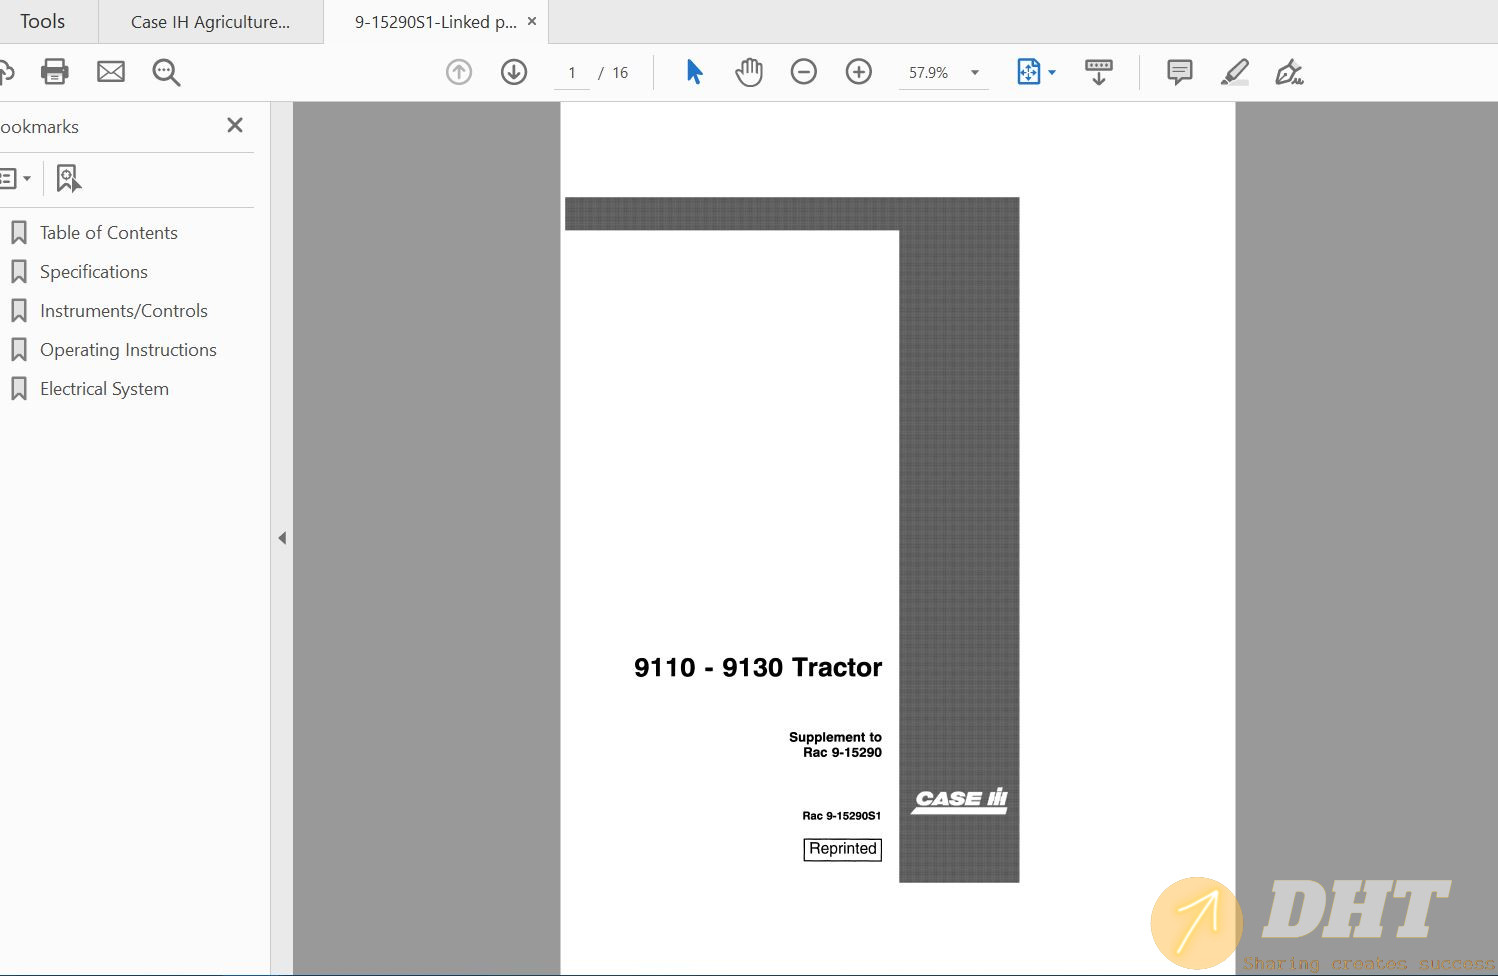Click the page number field

pyautogui.click(x=572, y=73)
